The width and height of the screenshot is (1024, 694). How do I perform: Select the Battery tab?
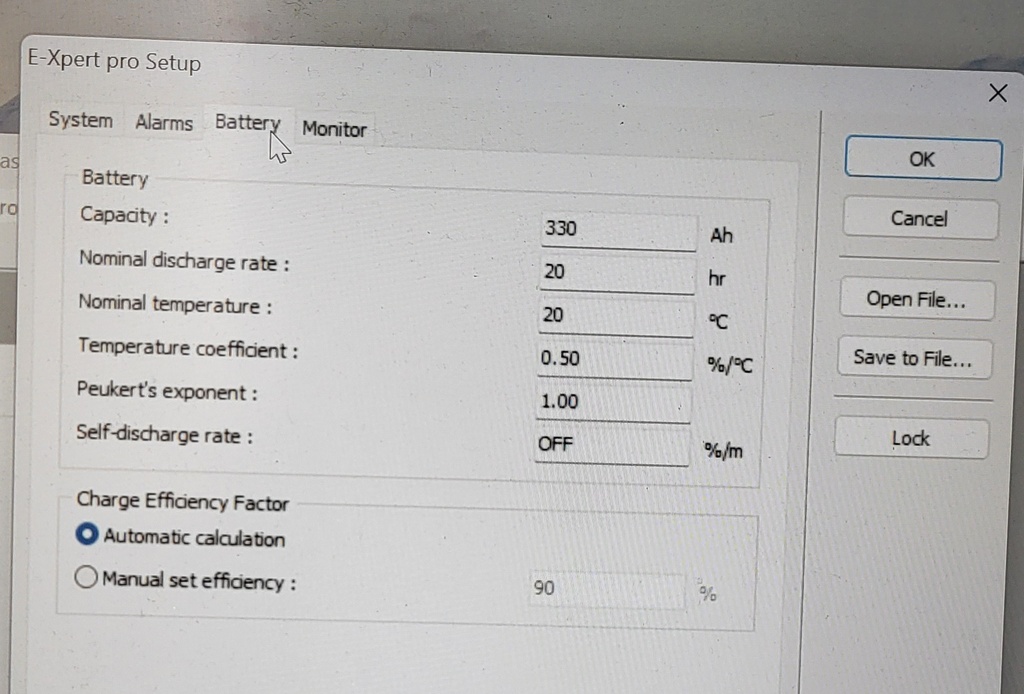click(x=245, y=122)
